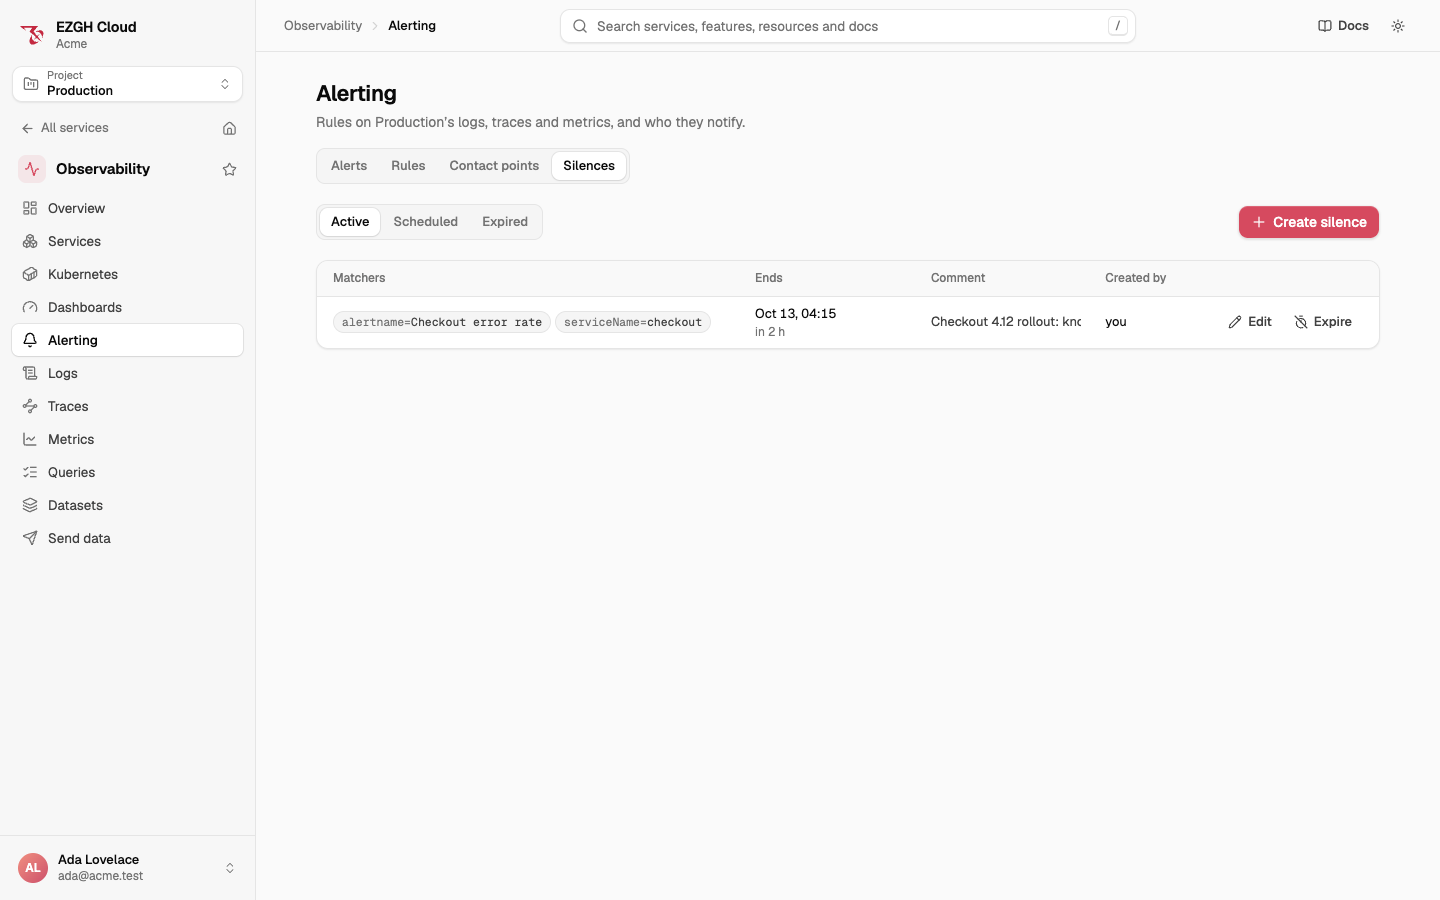Image resolution: width=1440 pixels, height=900 pixels.
Task: Click the Observability pulse icon
Action: pyautogui.click(x=32, y=169)
